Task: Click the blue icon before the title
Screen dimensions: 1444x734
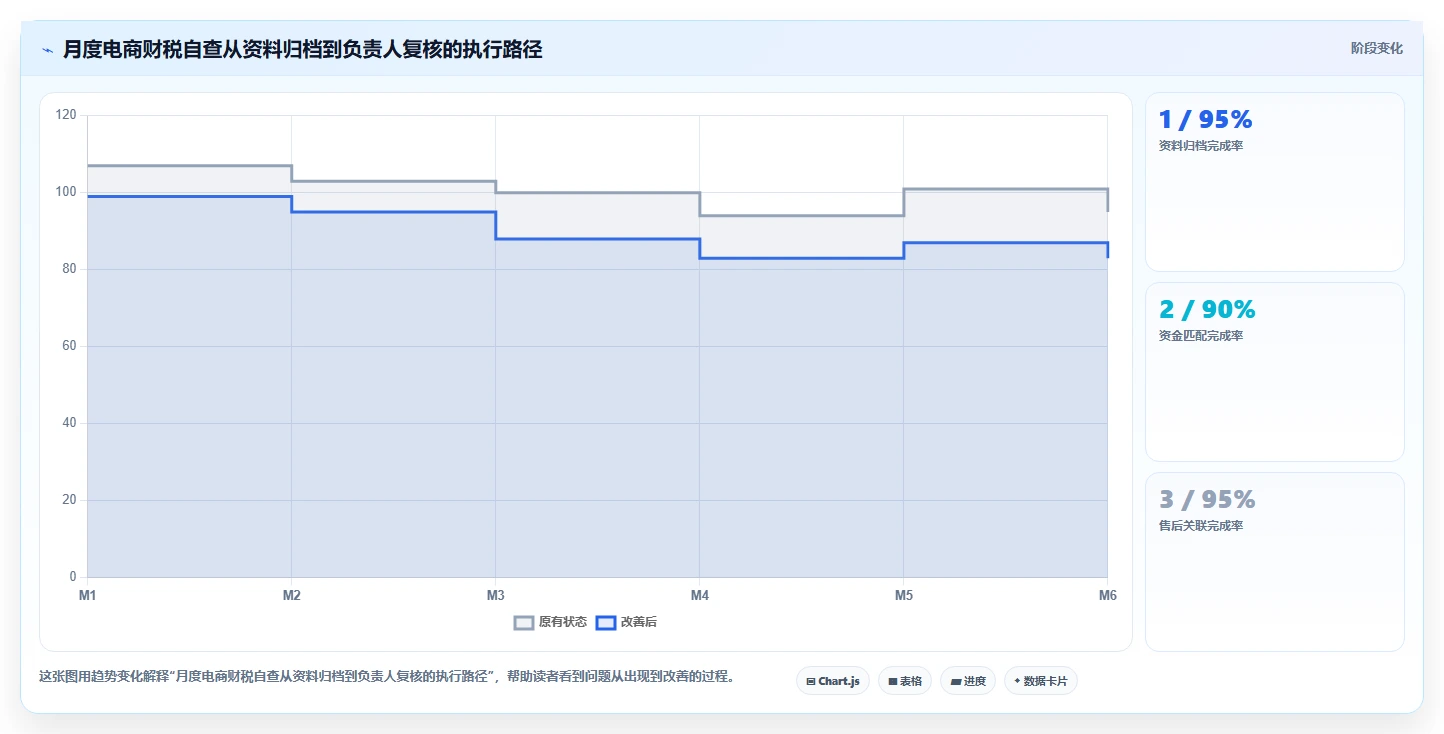Action: coord(47,50)
